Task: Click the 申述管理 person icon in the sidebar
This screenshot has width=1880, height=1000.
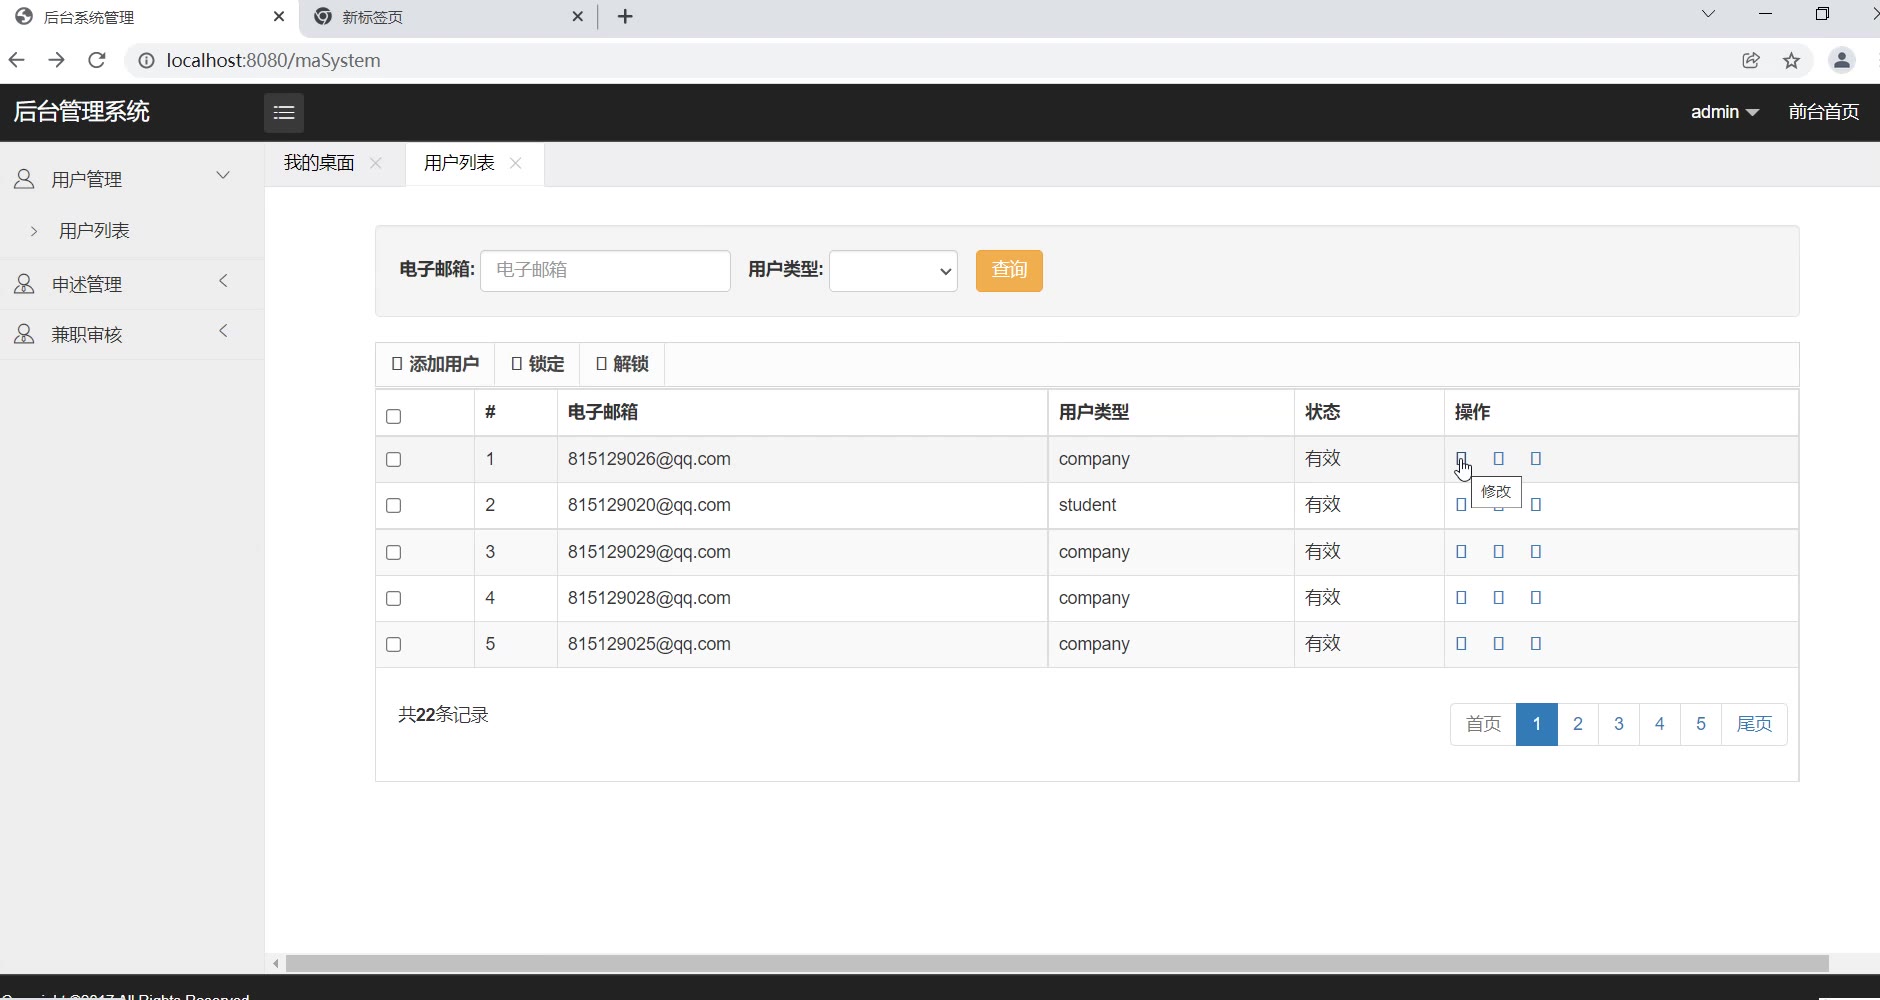Action: point(24,284)
